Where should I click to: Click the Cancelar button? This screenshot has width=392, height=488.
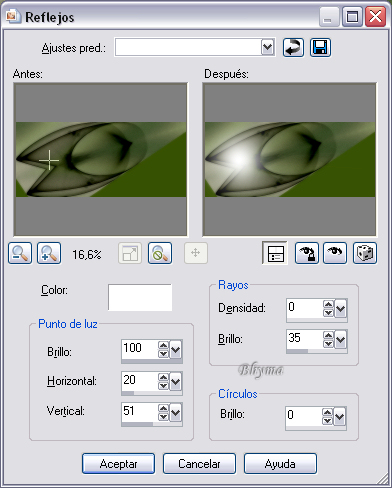point(199,464)
